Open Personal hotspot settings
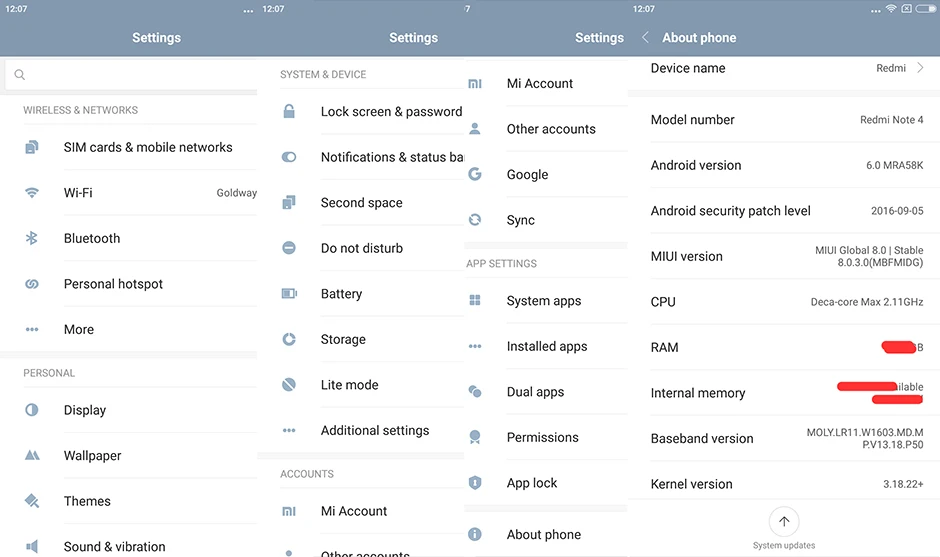This screenshot has height=557, width=940. [128, 284]
